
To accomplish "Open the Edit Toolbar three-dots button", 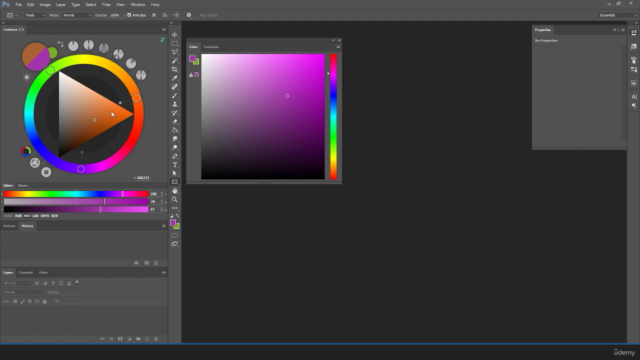I will click(x=175, y=208).
